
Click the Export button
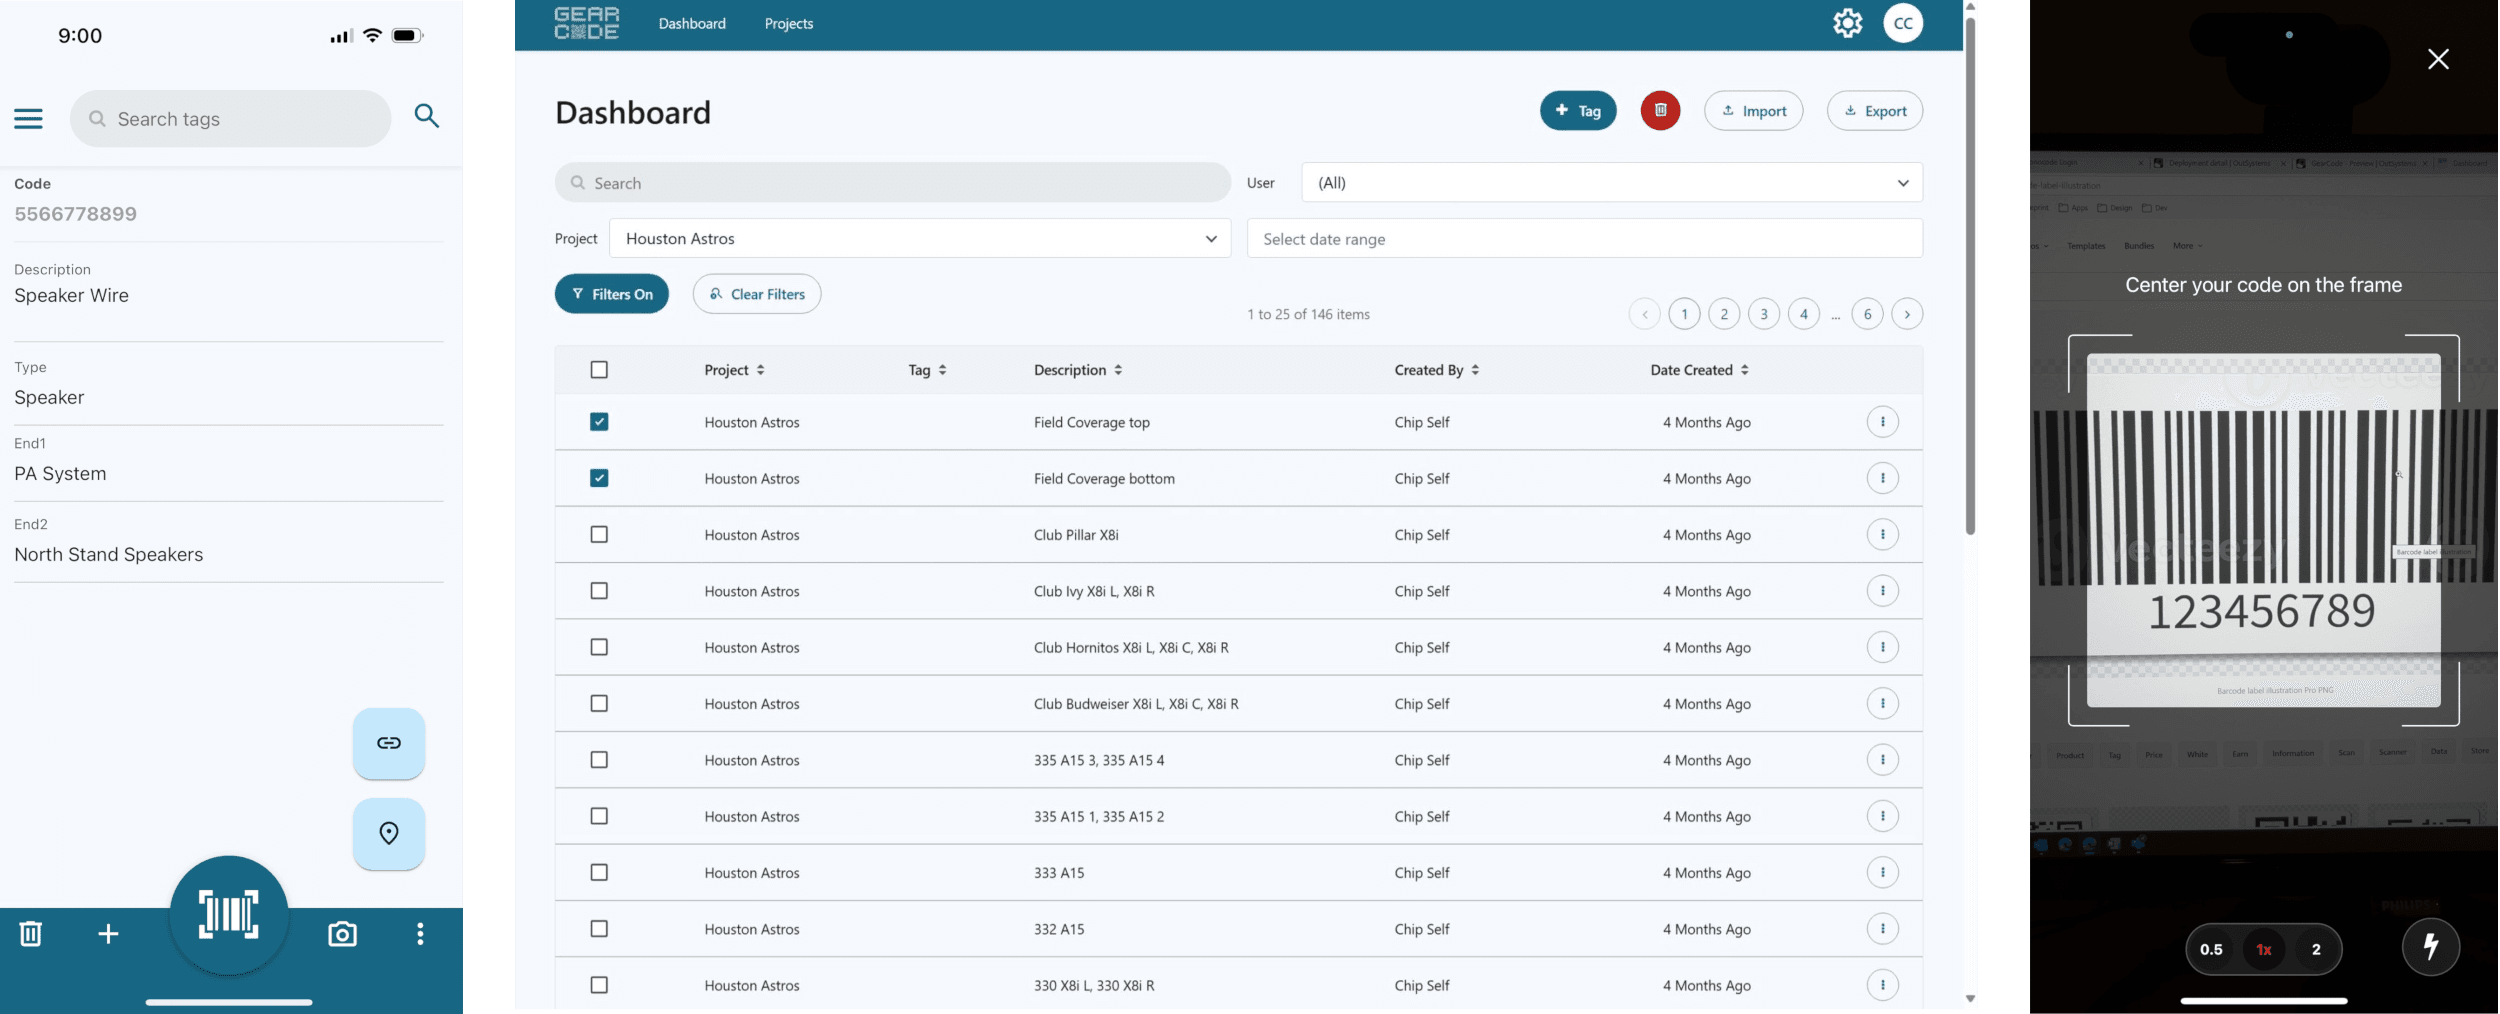click(x=1875, y=110)
